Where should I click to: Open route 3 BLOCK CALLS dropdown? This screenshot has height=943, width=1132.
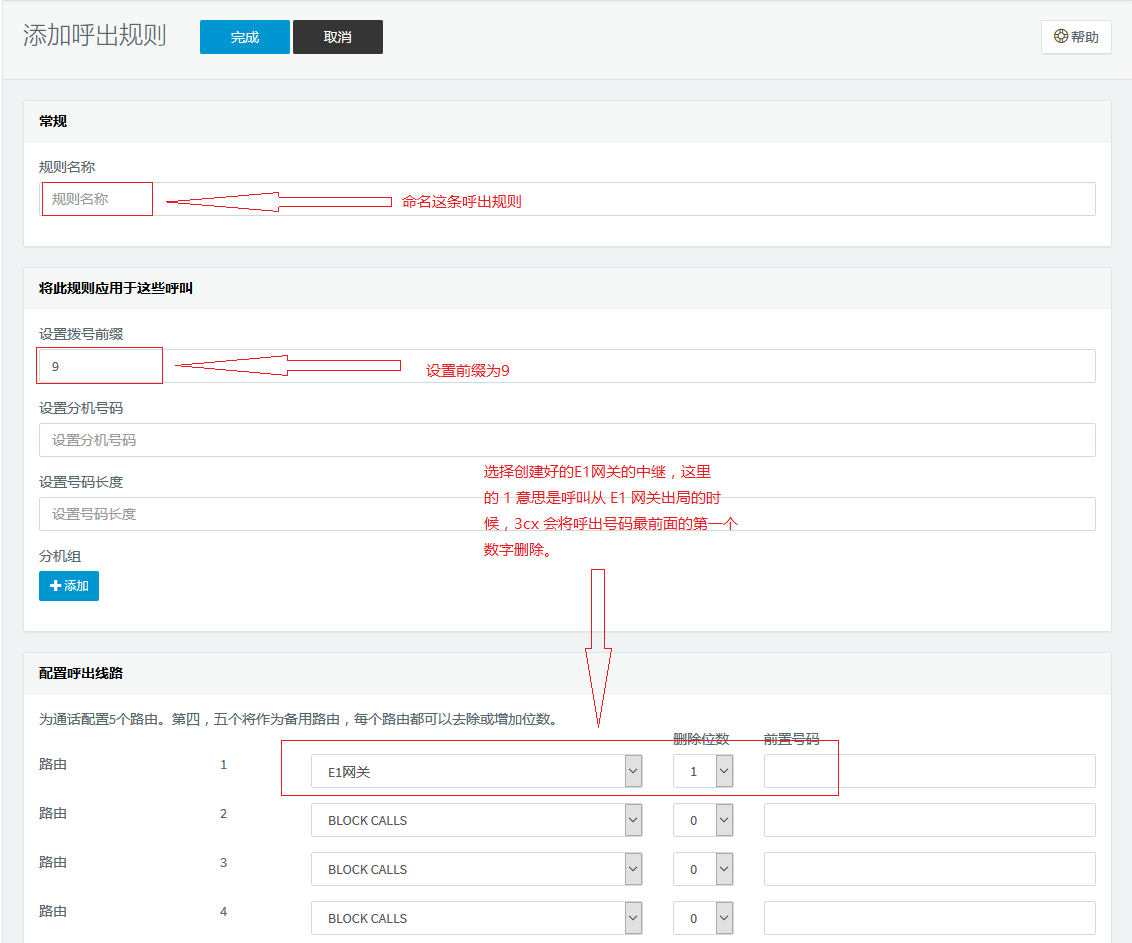coord(476,869)
